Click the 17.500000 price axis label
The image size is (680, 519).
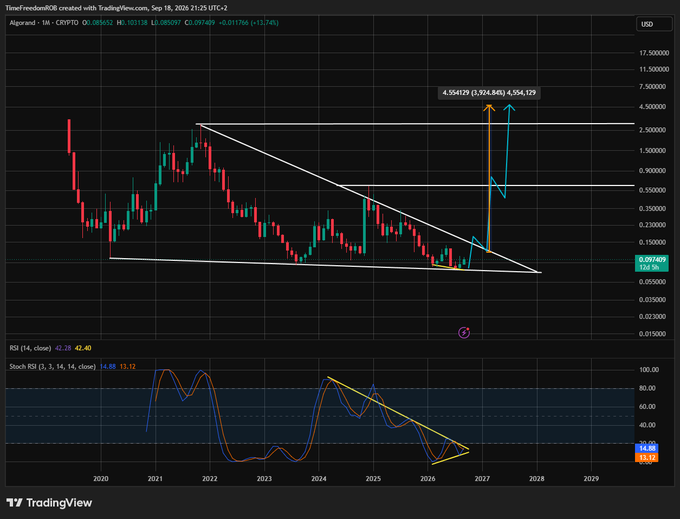pos(653,53)
